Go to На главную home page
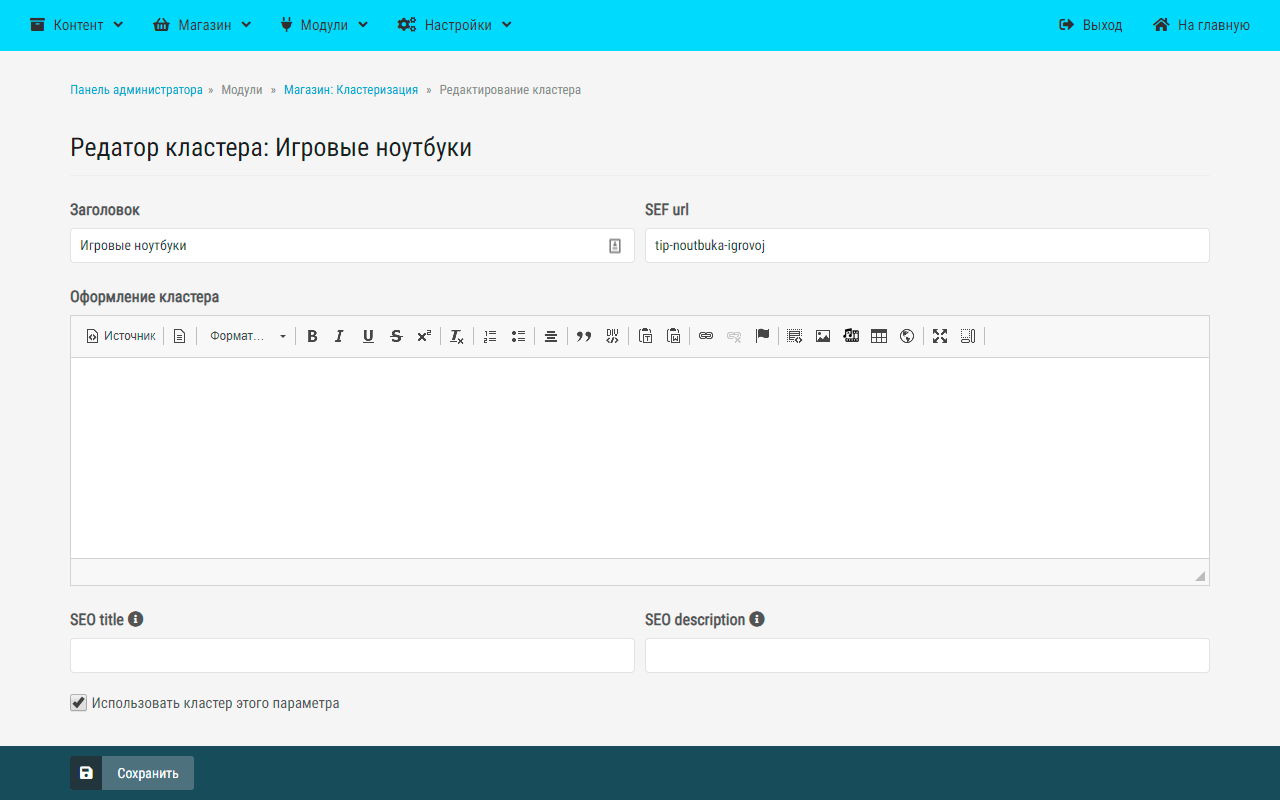1280x800 pixels. pyautogui.click(x=1202, y=25)
